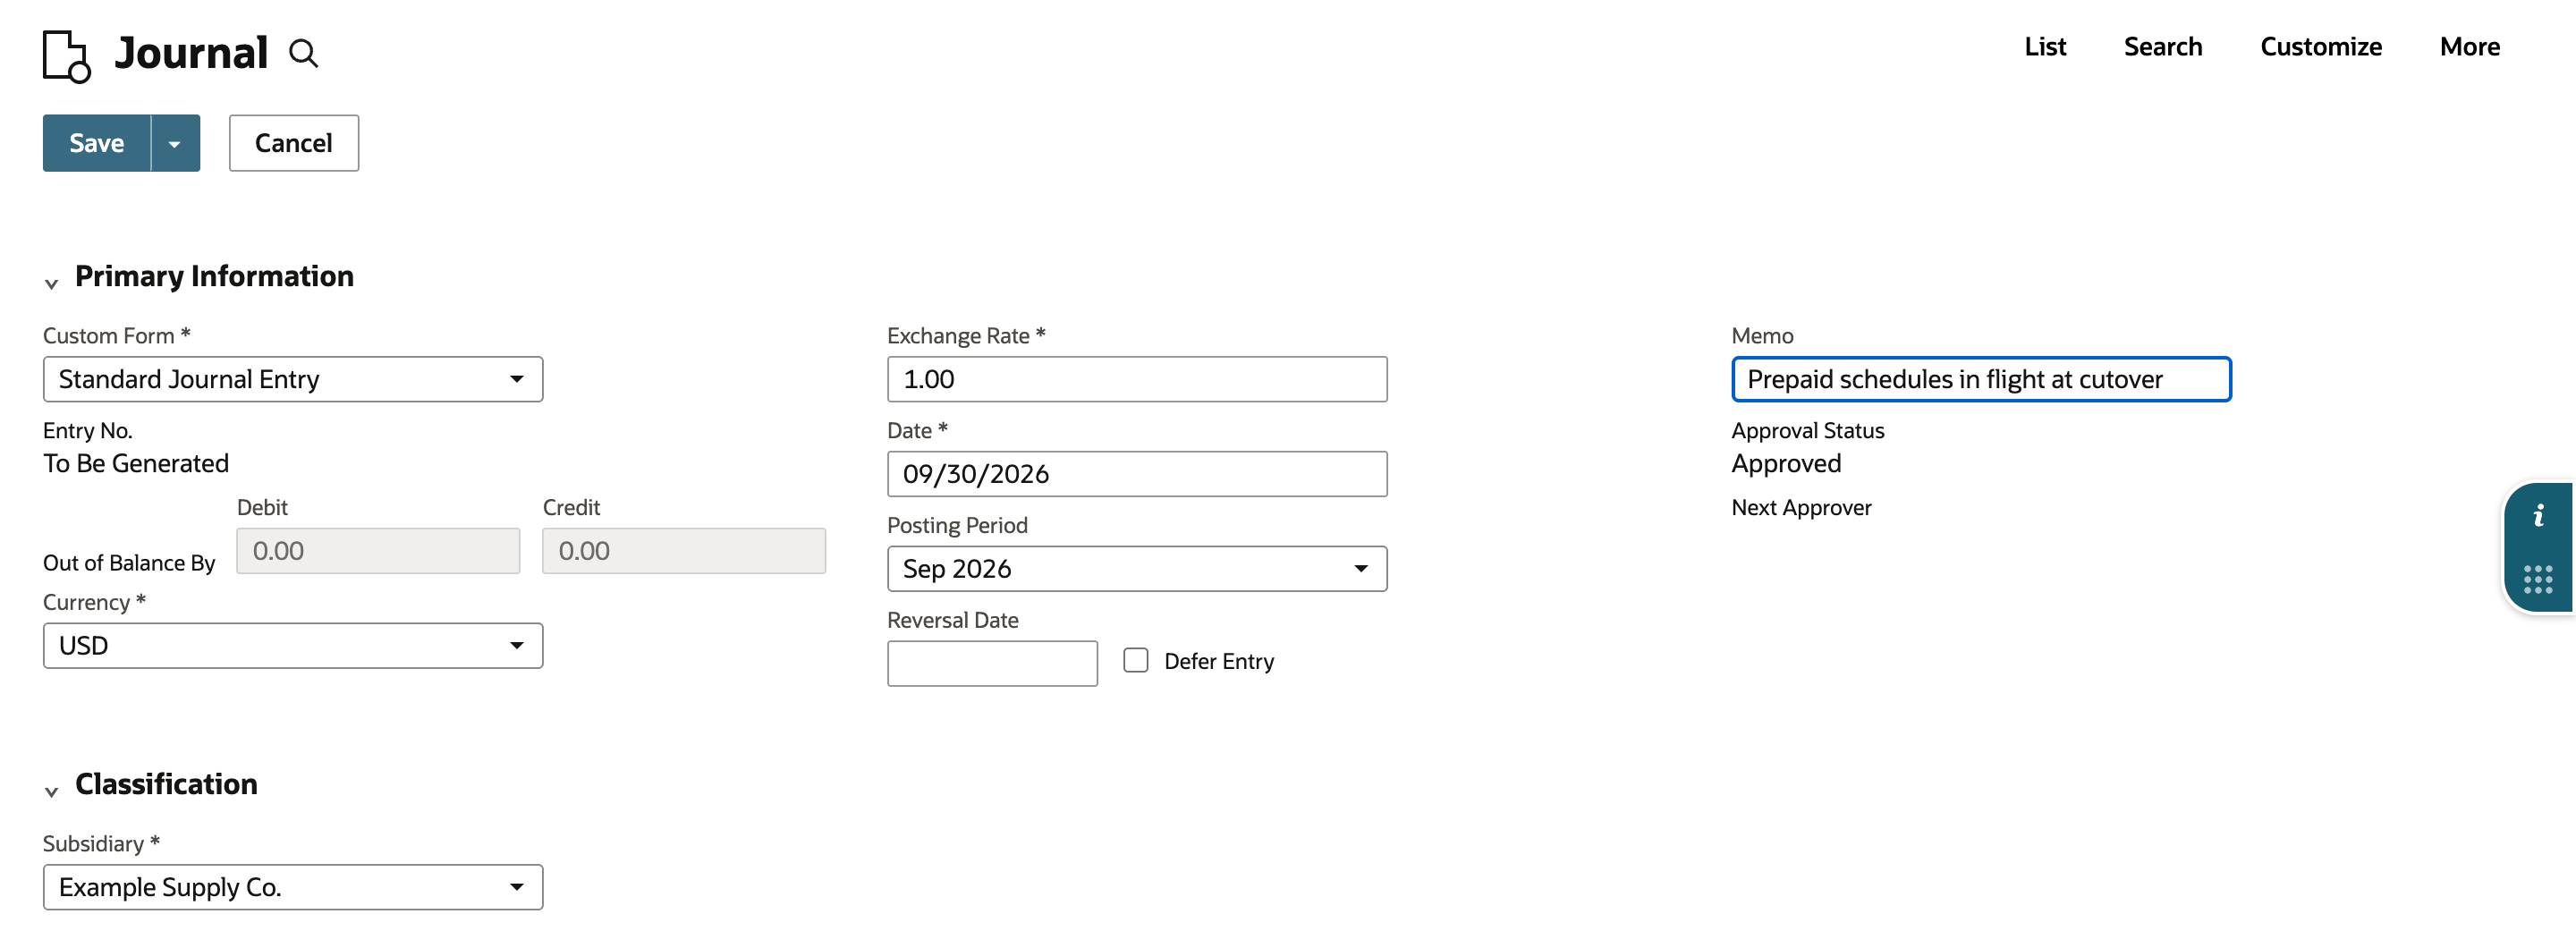Click the Credit out-of-balance field

click(x=684, y=551)
